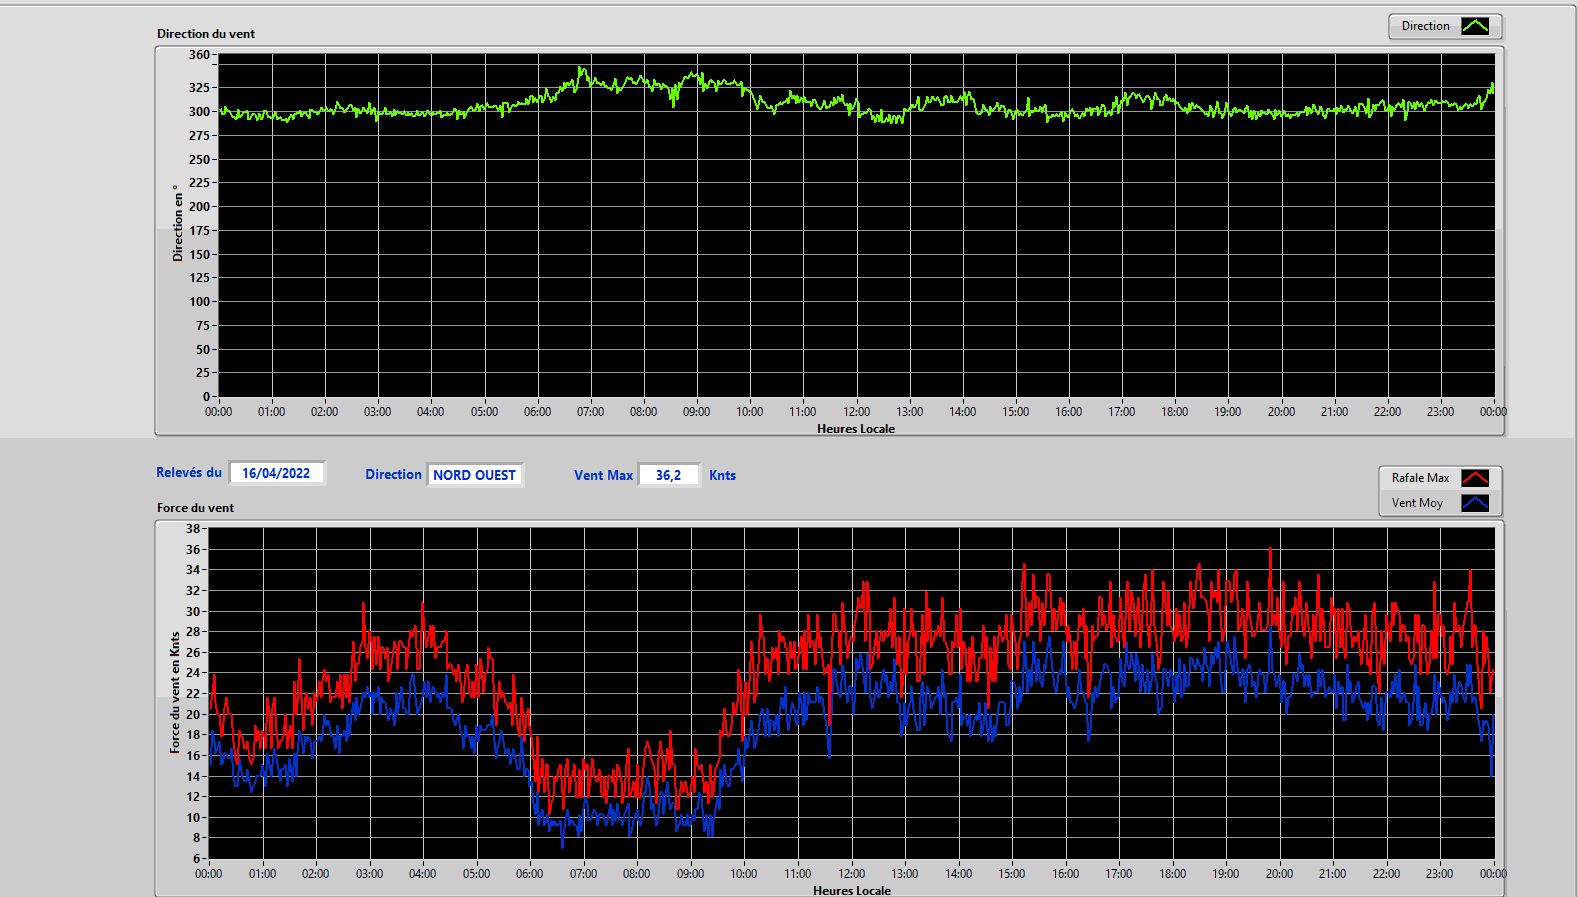Click the Knts unit label
The width and height of the screenshot is (1578, 897).
click(722, 476)
